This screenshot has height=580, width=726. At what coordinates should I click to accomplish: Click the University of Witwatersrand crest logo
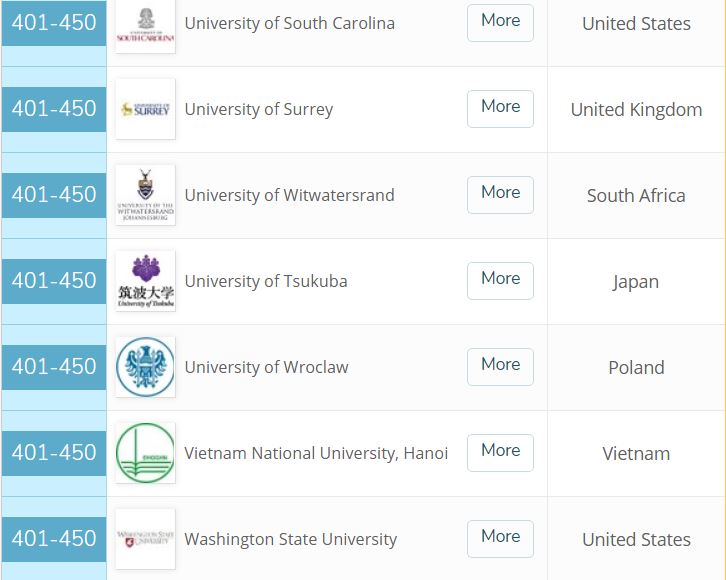[x=145, y=195]
